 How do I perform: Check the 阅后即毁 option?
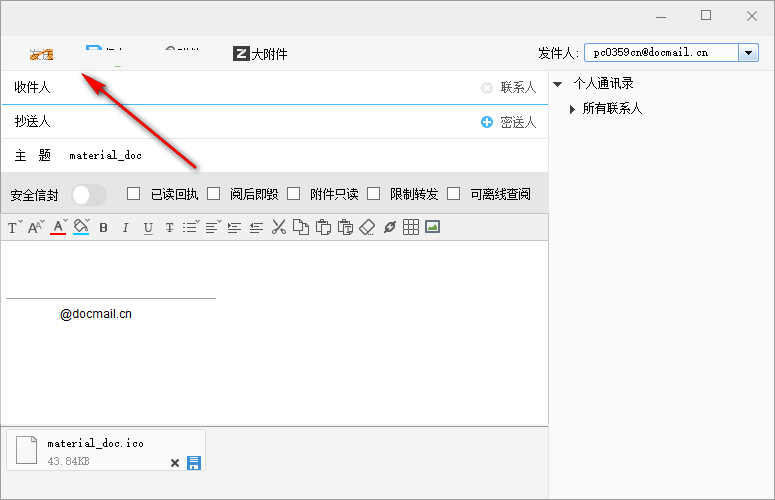(214, 194)
